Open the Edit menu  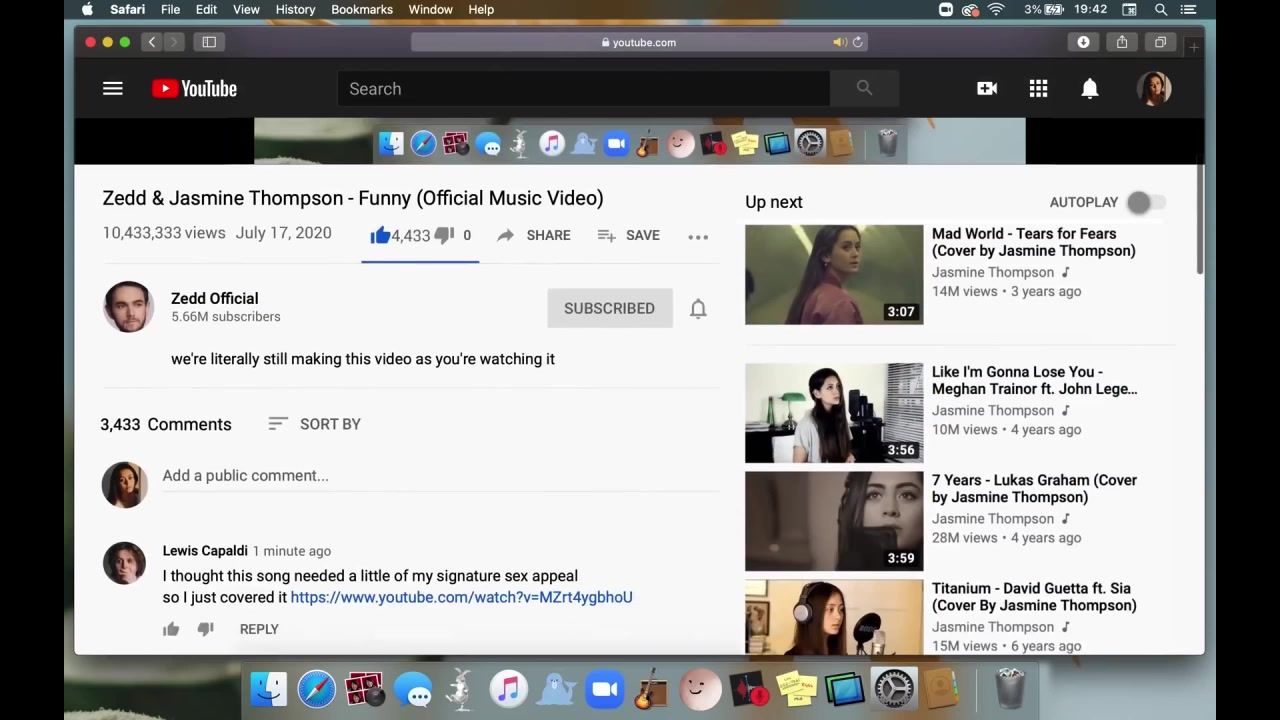(x=206, y=9)
